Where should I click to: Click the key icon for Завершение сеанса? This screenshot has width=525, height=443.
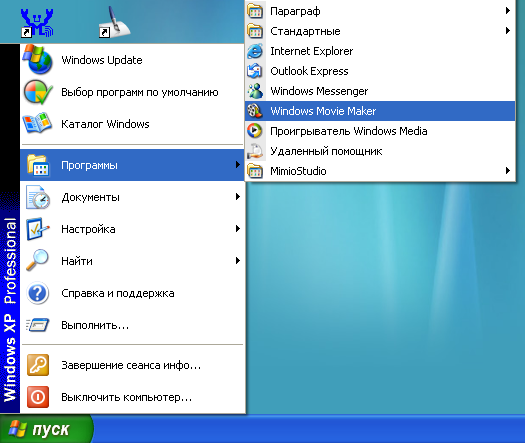38,365
